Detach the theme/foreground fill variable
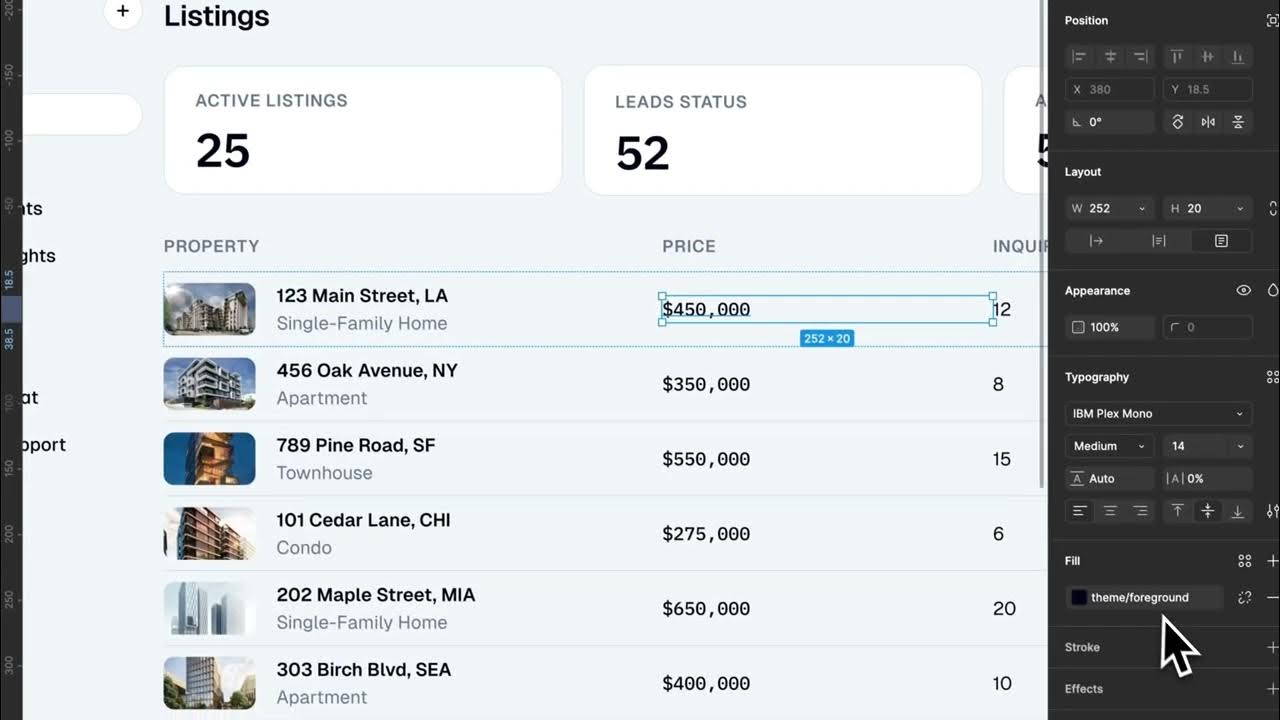Screen dimensions: 1280x720 pyautogui.click(x=1244, y=598)
